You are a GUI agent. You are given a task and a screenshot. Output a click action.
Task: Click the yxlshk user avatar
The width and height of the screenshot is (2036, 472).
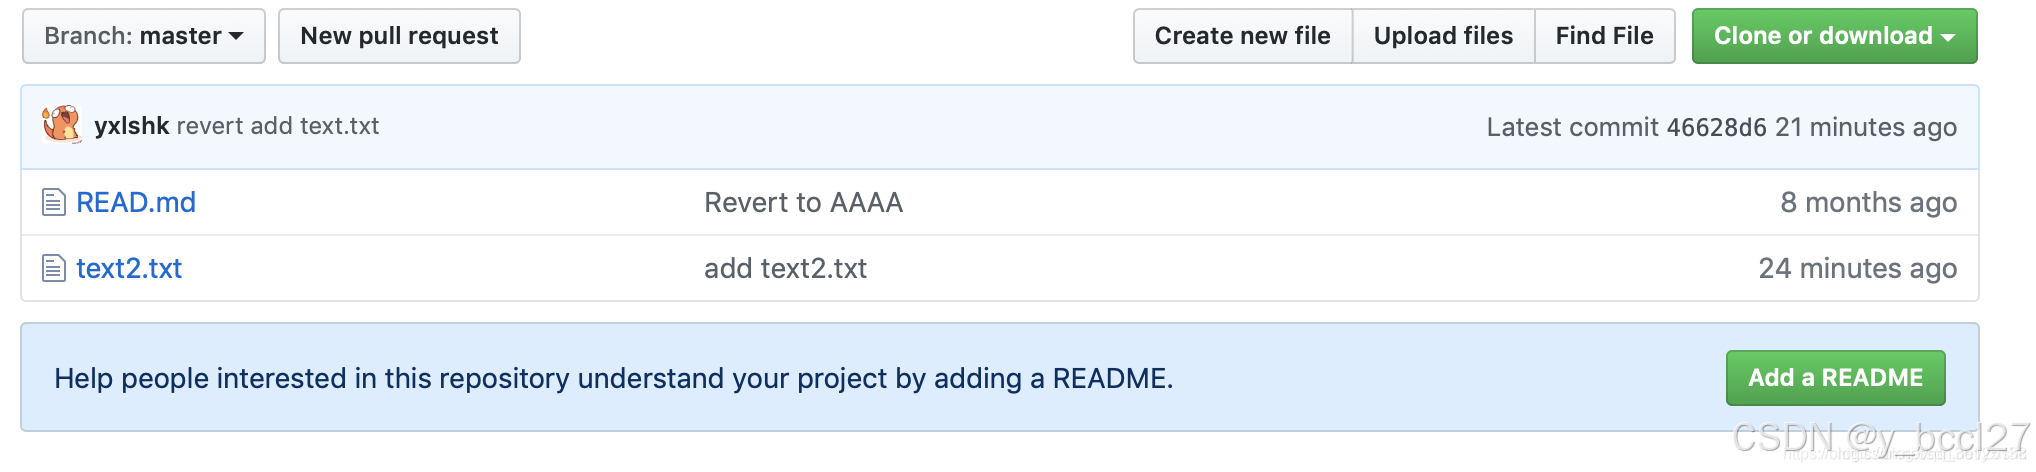[x=62, y=125]
